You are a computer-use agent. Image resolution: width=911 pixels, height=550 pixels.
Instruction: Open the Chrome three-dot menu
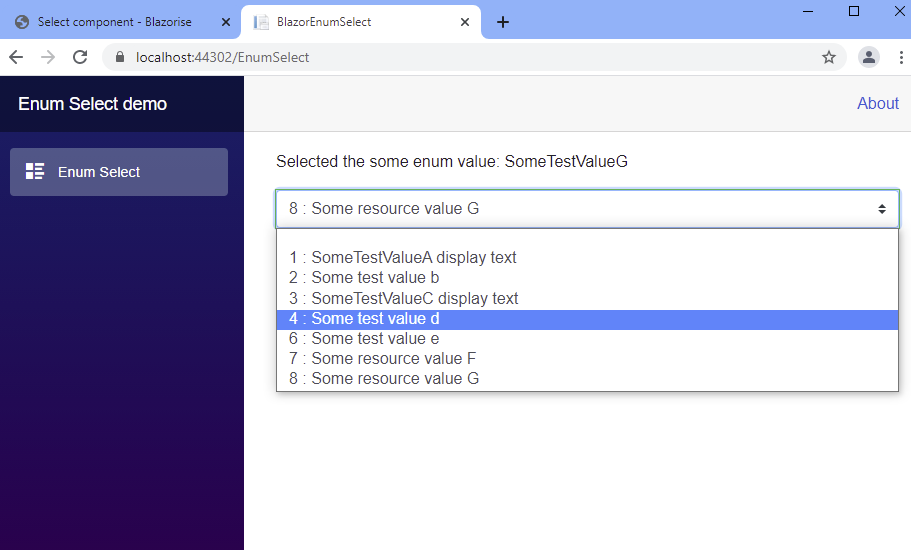[901, 57]
